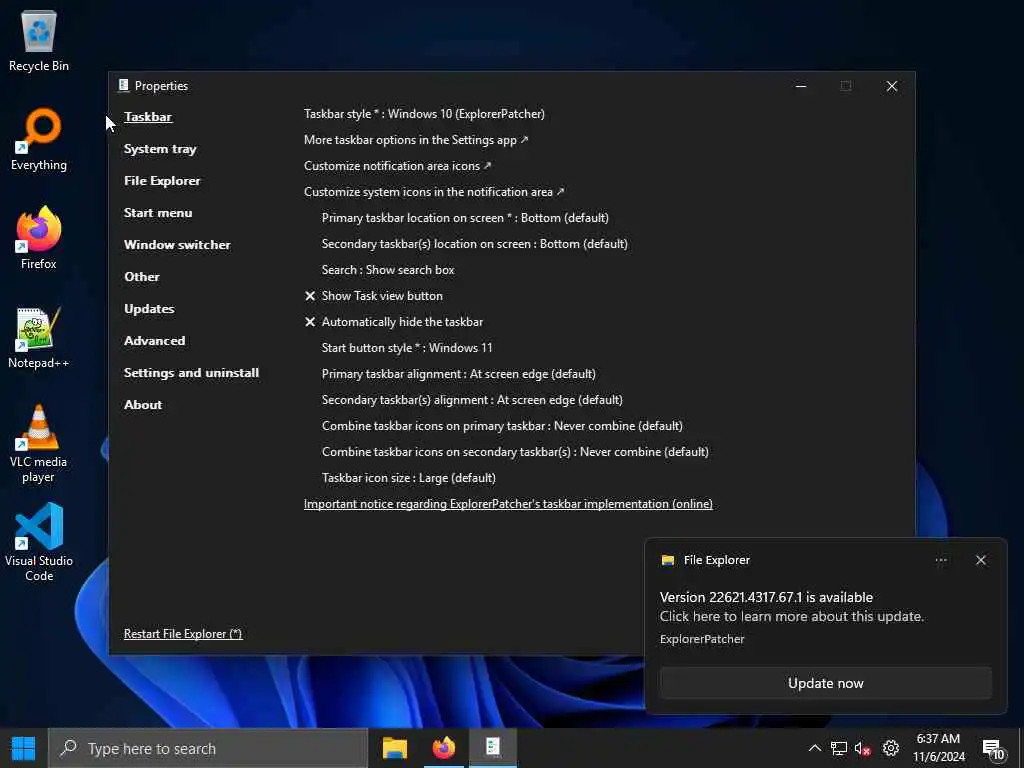Open More taskbar options in Settings app
This screenshot has width=1024, height=768.
(416, 140)
